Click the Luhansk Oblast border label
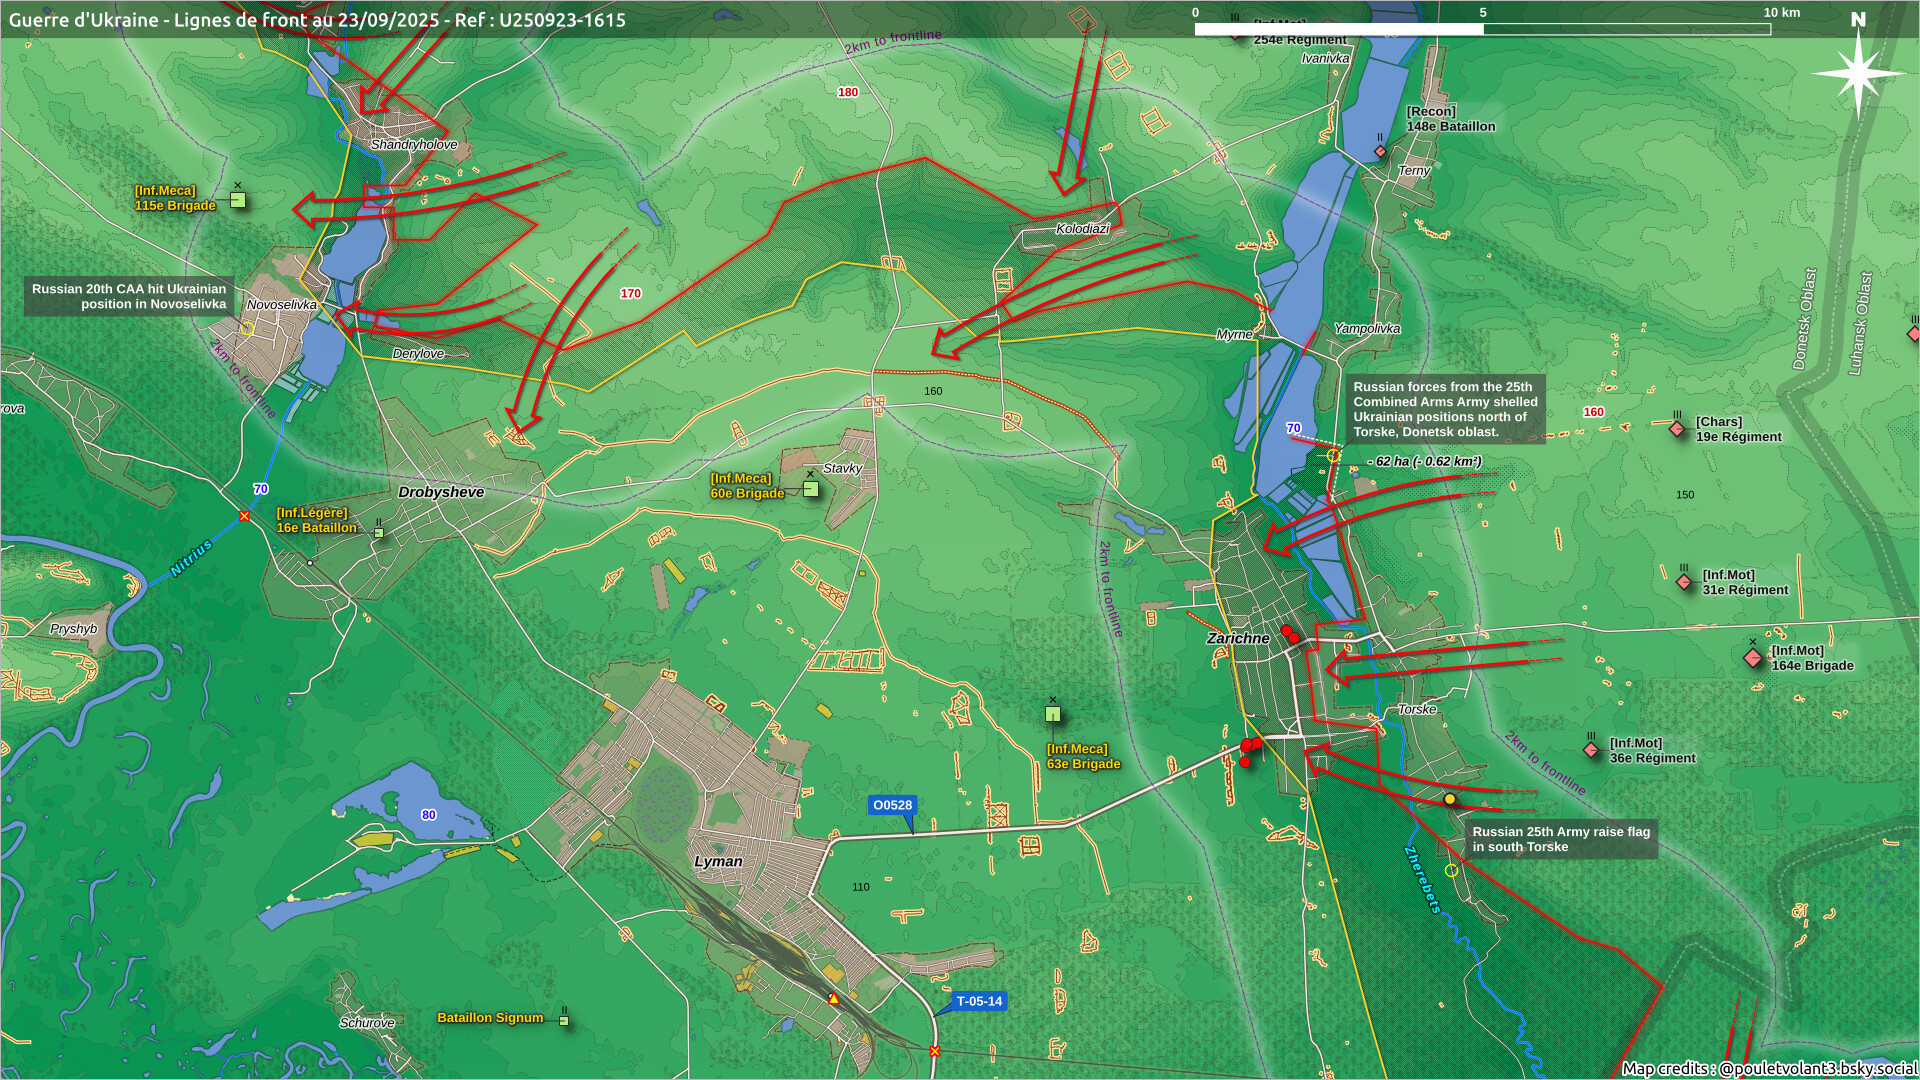The width and height of the screenshot is (1920, 1080). (x=1860, y=323)
